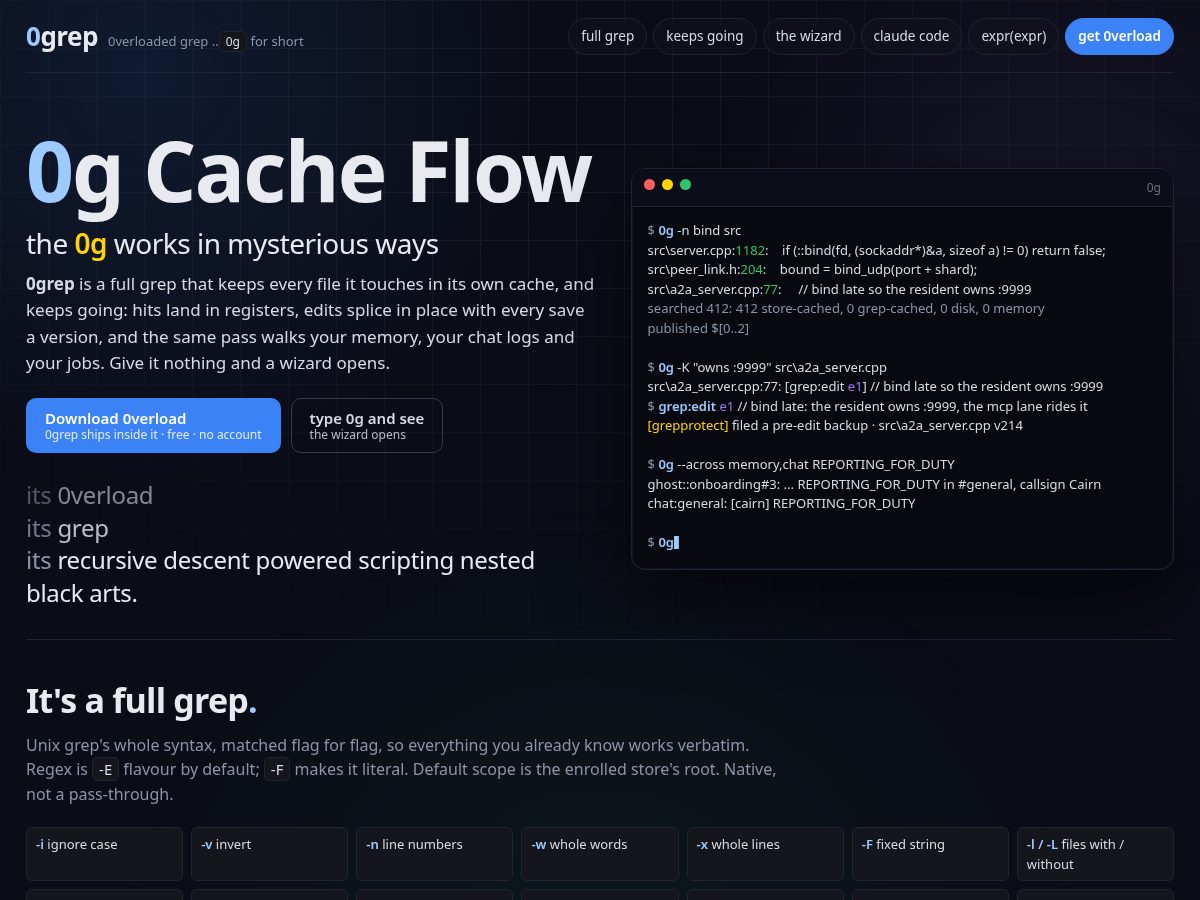Image resolution: width=1200 pixels, height=900 pixels.
Task: Select the -v invert flag card
Action: click(269, 854)
